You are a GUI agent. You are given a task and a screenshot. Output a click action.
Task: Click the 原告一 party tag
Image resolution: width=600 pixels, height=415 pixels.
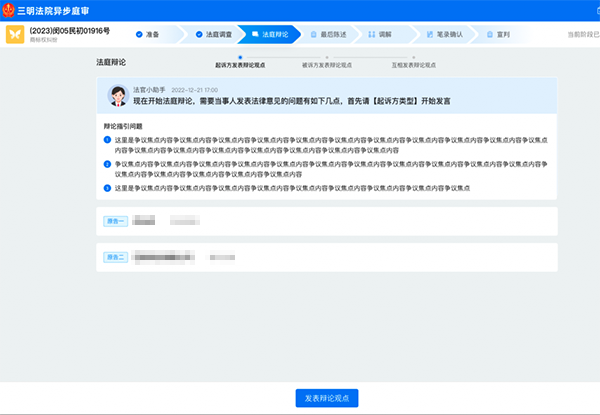pos(116,220)
